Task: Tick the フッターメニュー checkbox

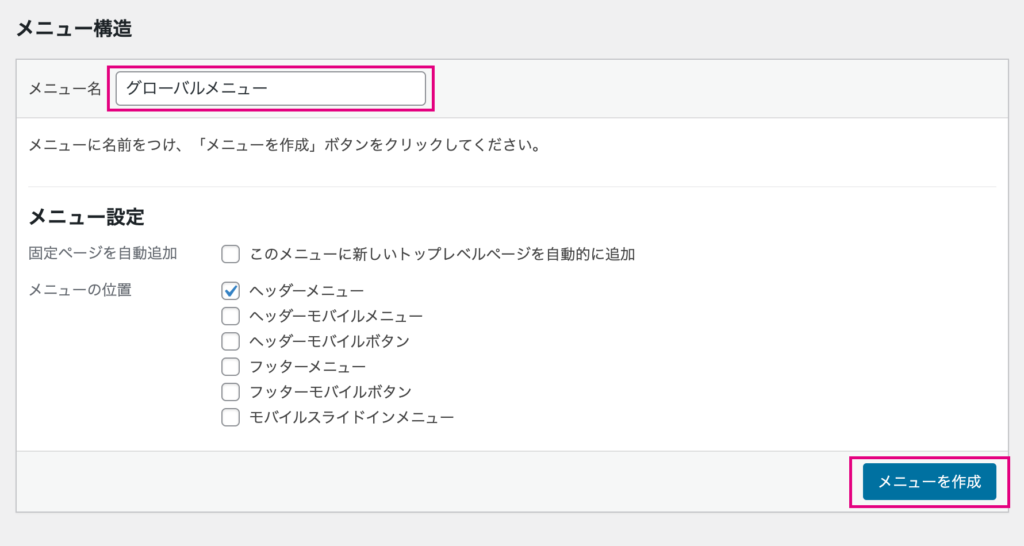Action: [x=231, y=366]
